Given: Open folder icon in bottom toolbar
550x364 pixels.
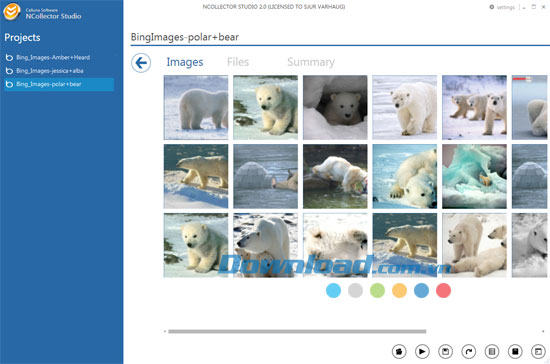Looking at the screenshot, I should coord(399,351).
